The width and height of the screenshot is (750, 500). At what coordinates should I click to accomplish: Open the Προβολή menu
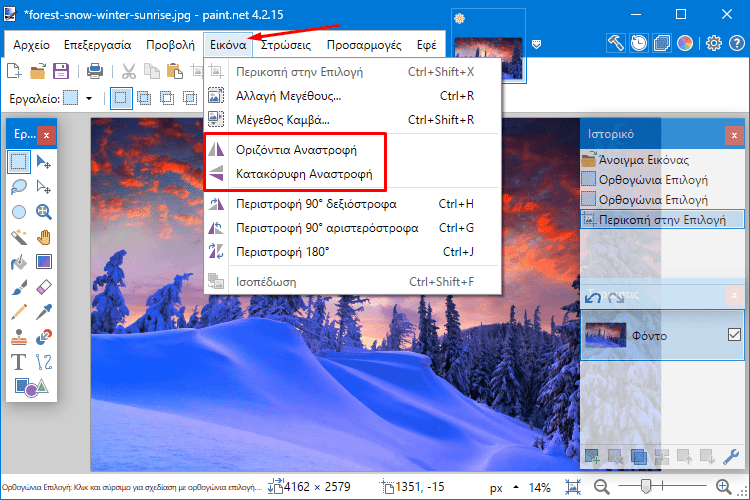tap(170, 45)
